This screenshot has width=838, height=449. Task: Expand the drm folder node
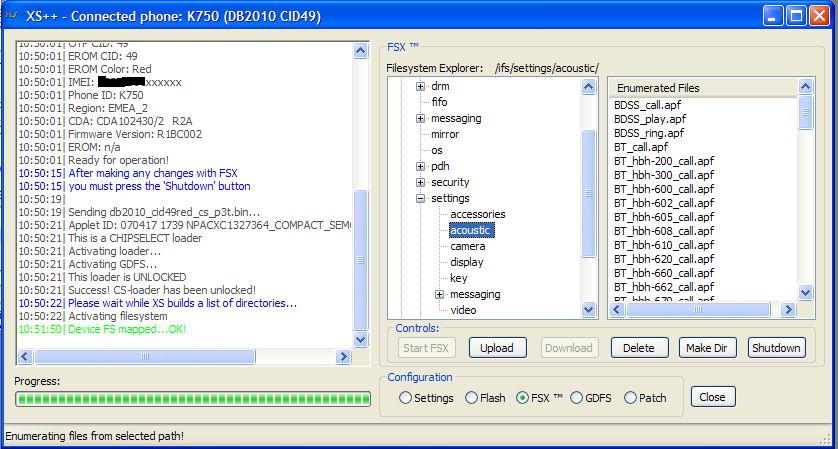(x=421, y=86)
